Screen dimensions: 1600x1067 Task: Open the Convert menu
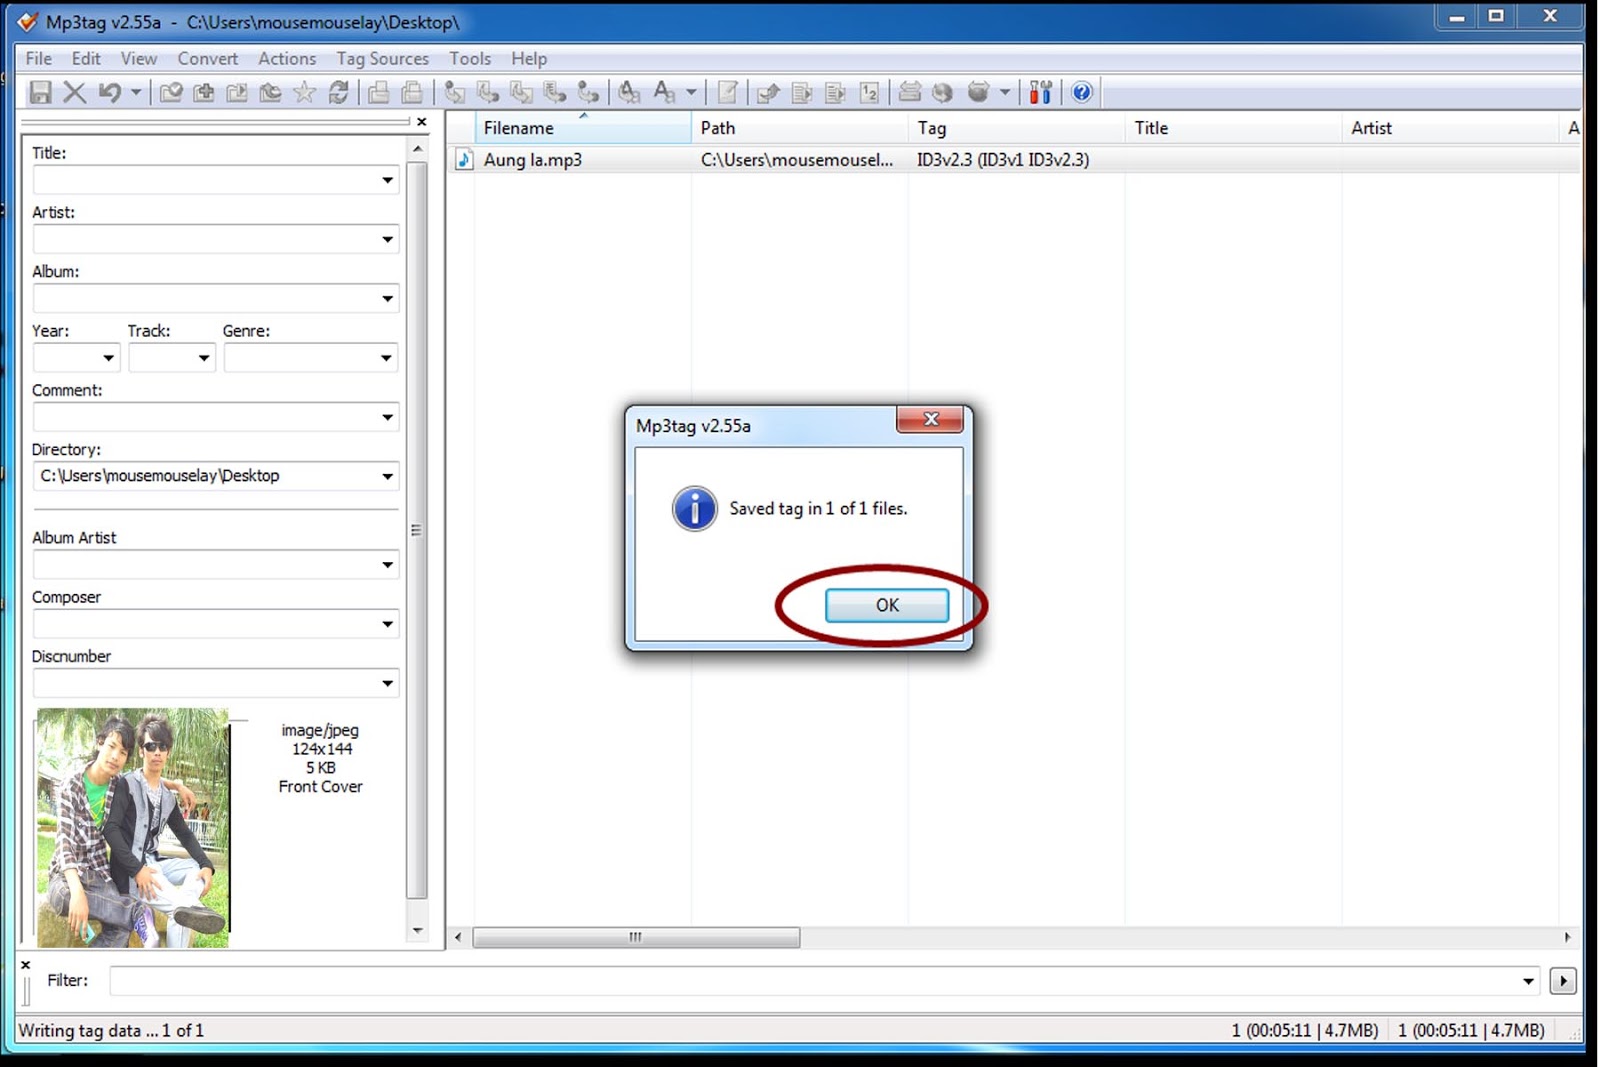(208, 58)
